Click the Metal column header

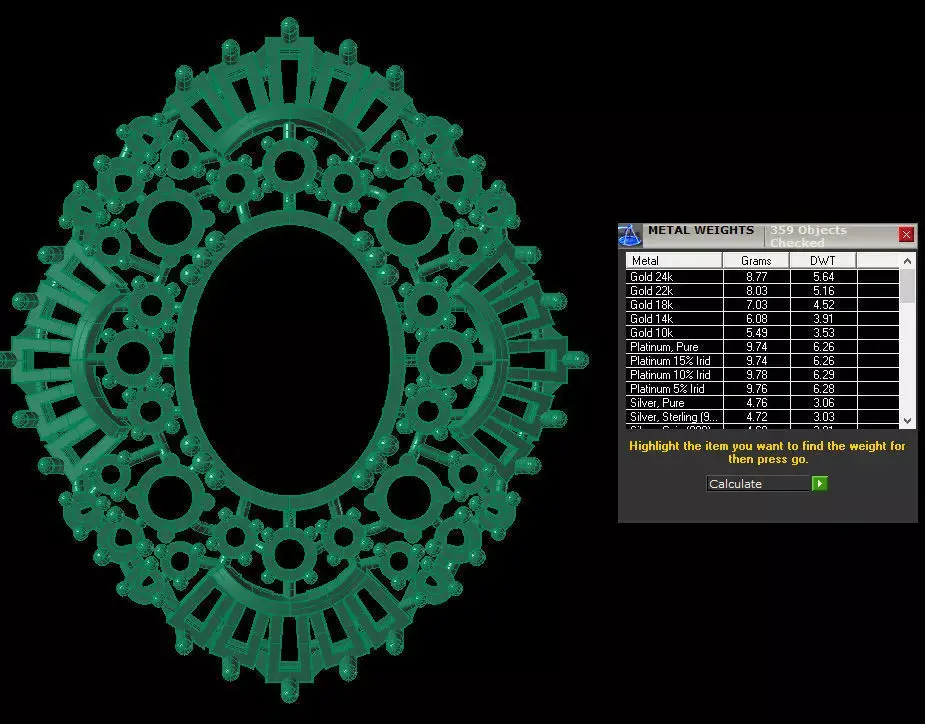[674, 260]
